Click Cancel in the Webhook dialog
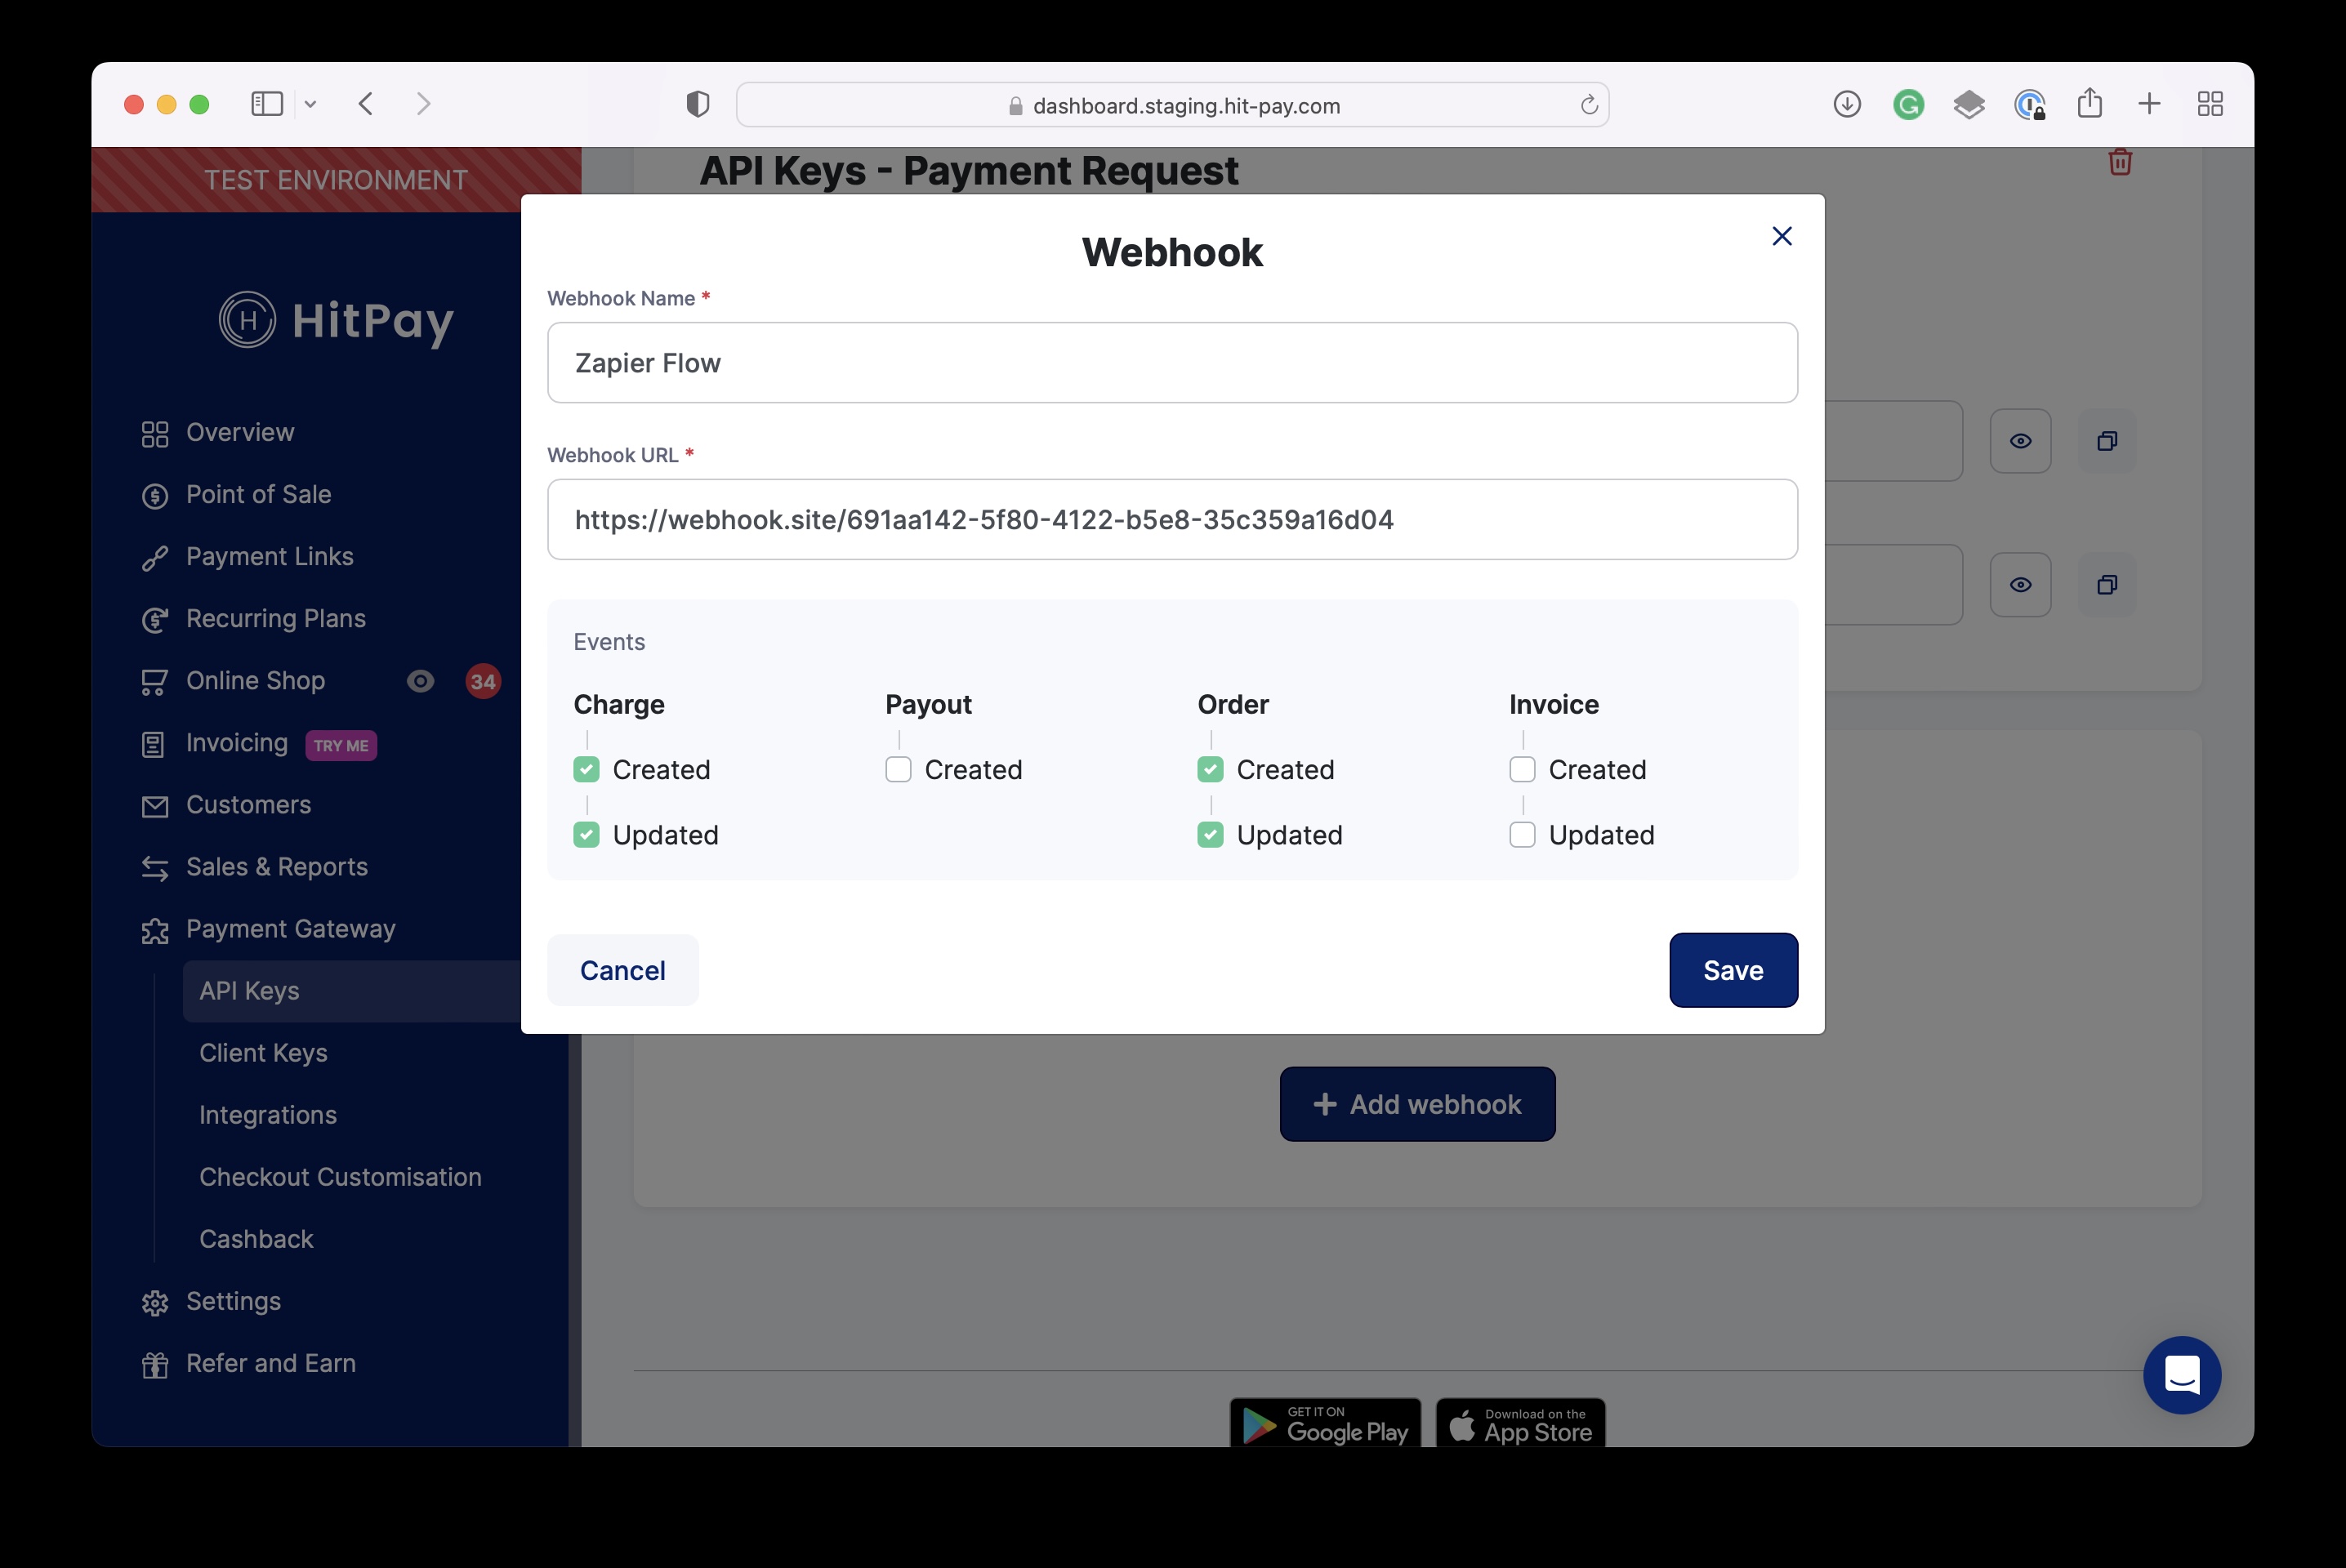This screenshot has width=2346, height=1568. pyautogui.click(x=622, y=970)
